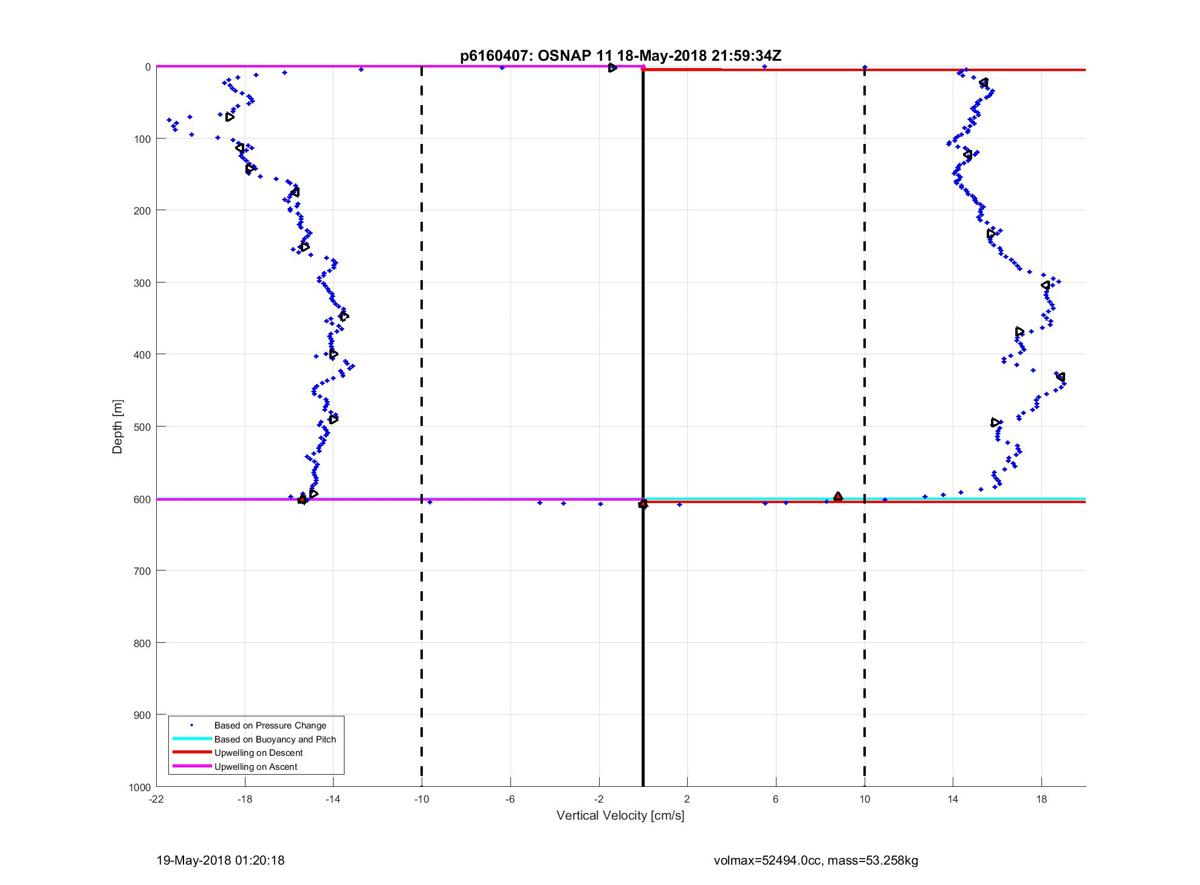
Task: Click the y-axis tick label 1000
Action: pos(139,787)
